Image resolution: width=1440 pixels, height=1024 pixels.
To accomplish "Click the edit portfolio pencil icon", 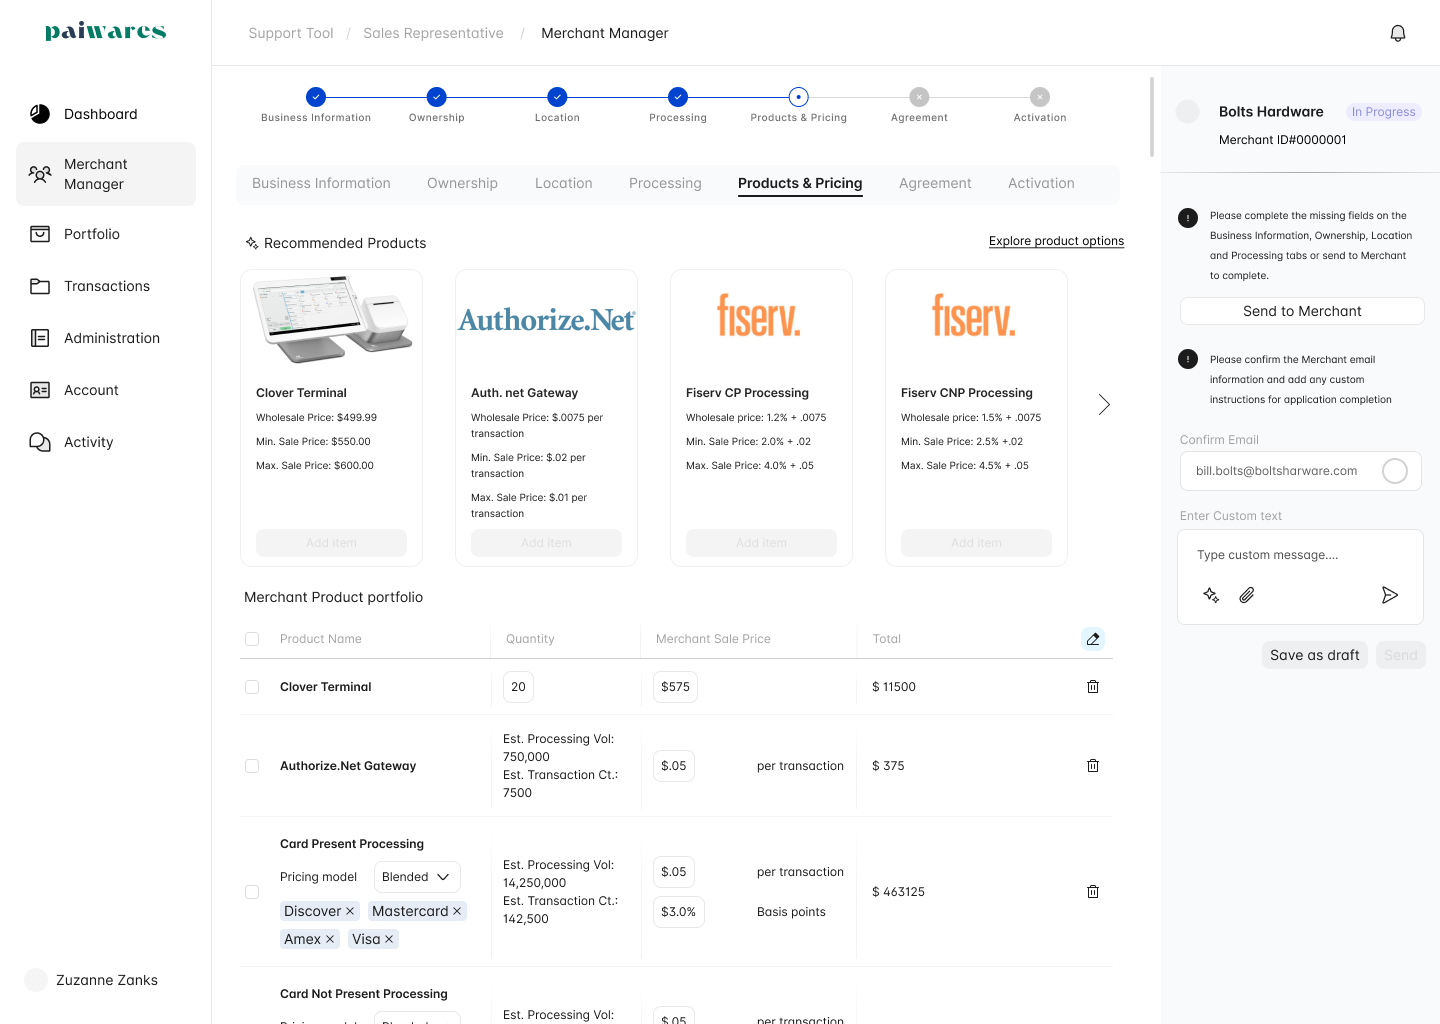I will point(1093,639).
